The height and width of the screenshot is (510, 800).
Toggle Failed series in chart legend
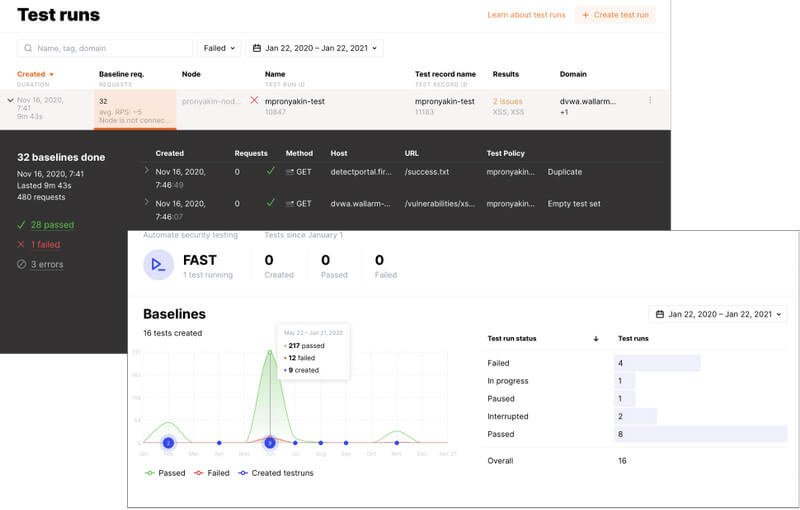pos(212,473)
